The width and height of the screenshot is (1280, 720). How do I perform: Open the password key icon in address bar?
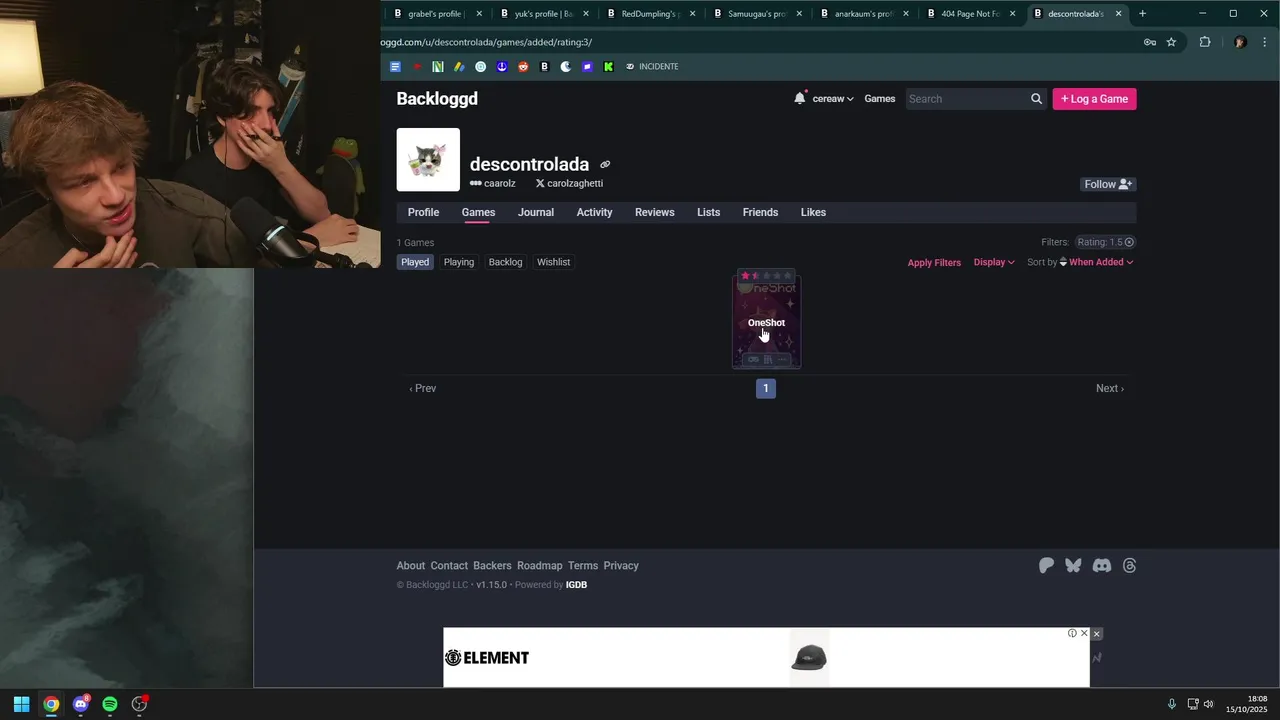click(1150, 42)
